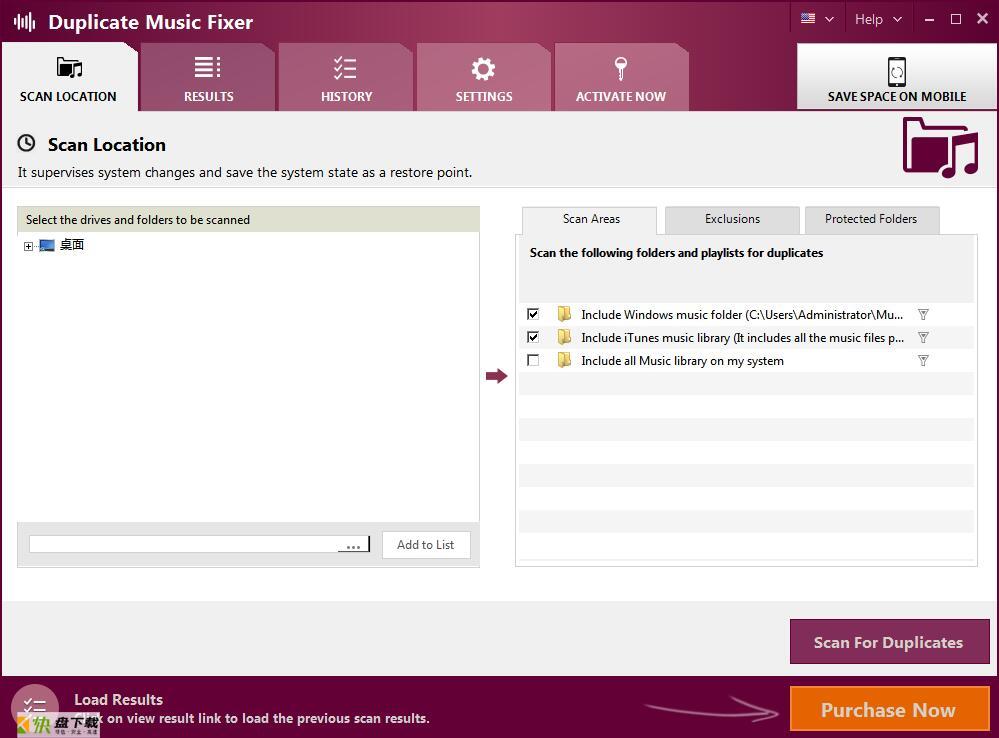999x738 pixels.
Task: Switch to the Scan Areas tab
Action: pyautogui.click(x=590, y=219)
